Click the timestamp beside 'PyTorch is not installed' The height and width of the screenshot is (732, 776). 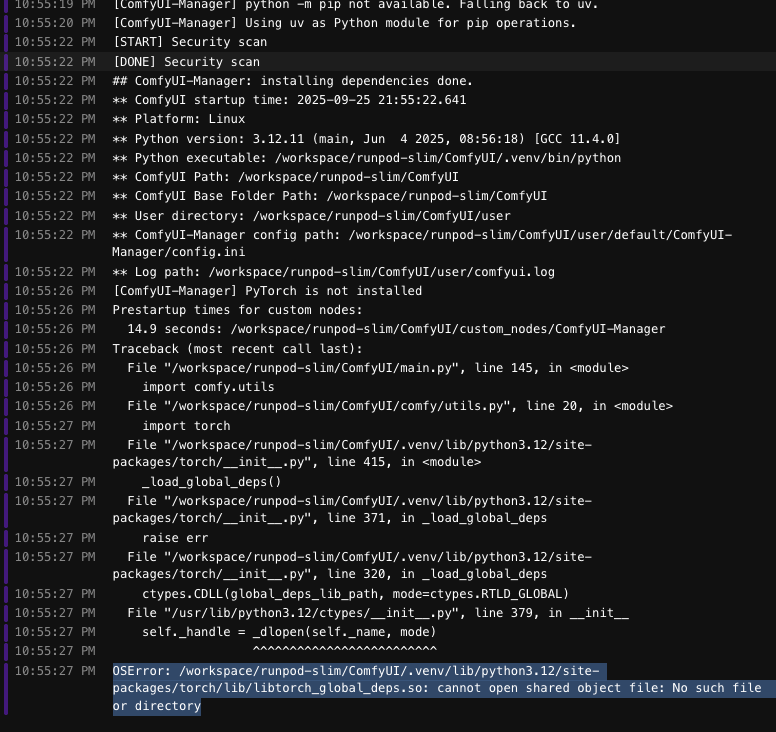(x=55, y=291)
